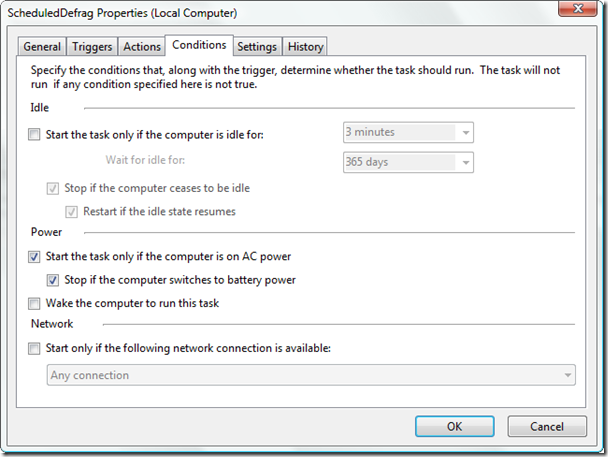Go to the Settings tab
Screen dimensions: 608x457
(x=257, y=47)
